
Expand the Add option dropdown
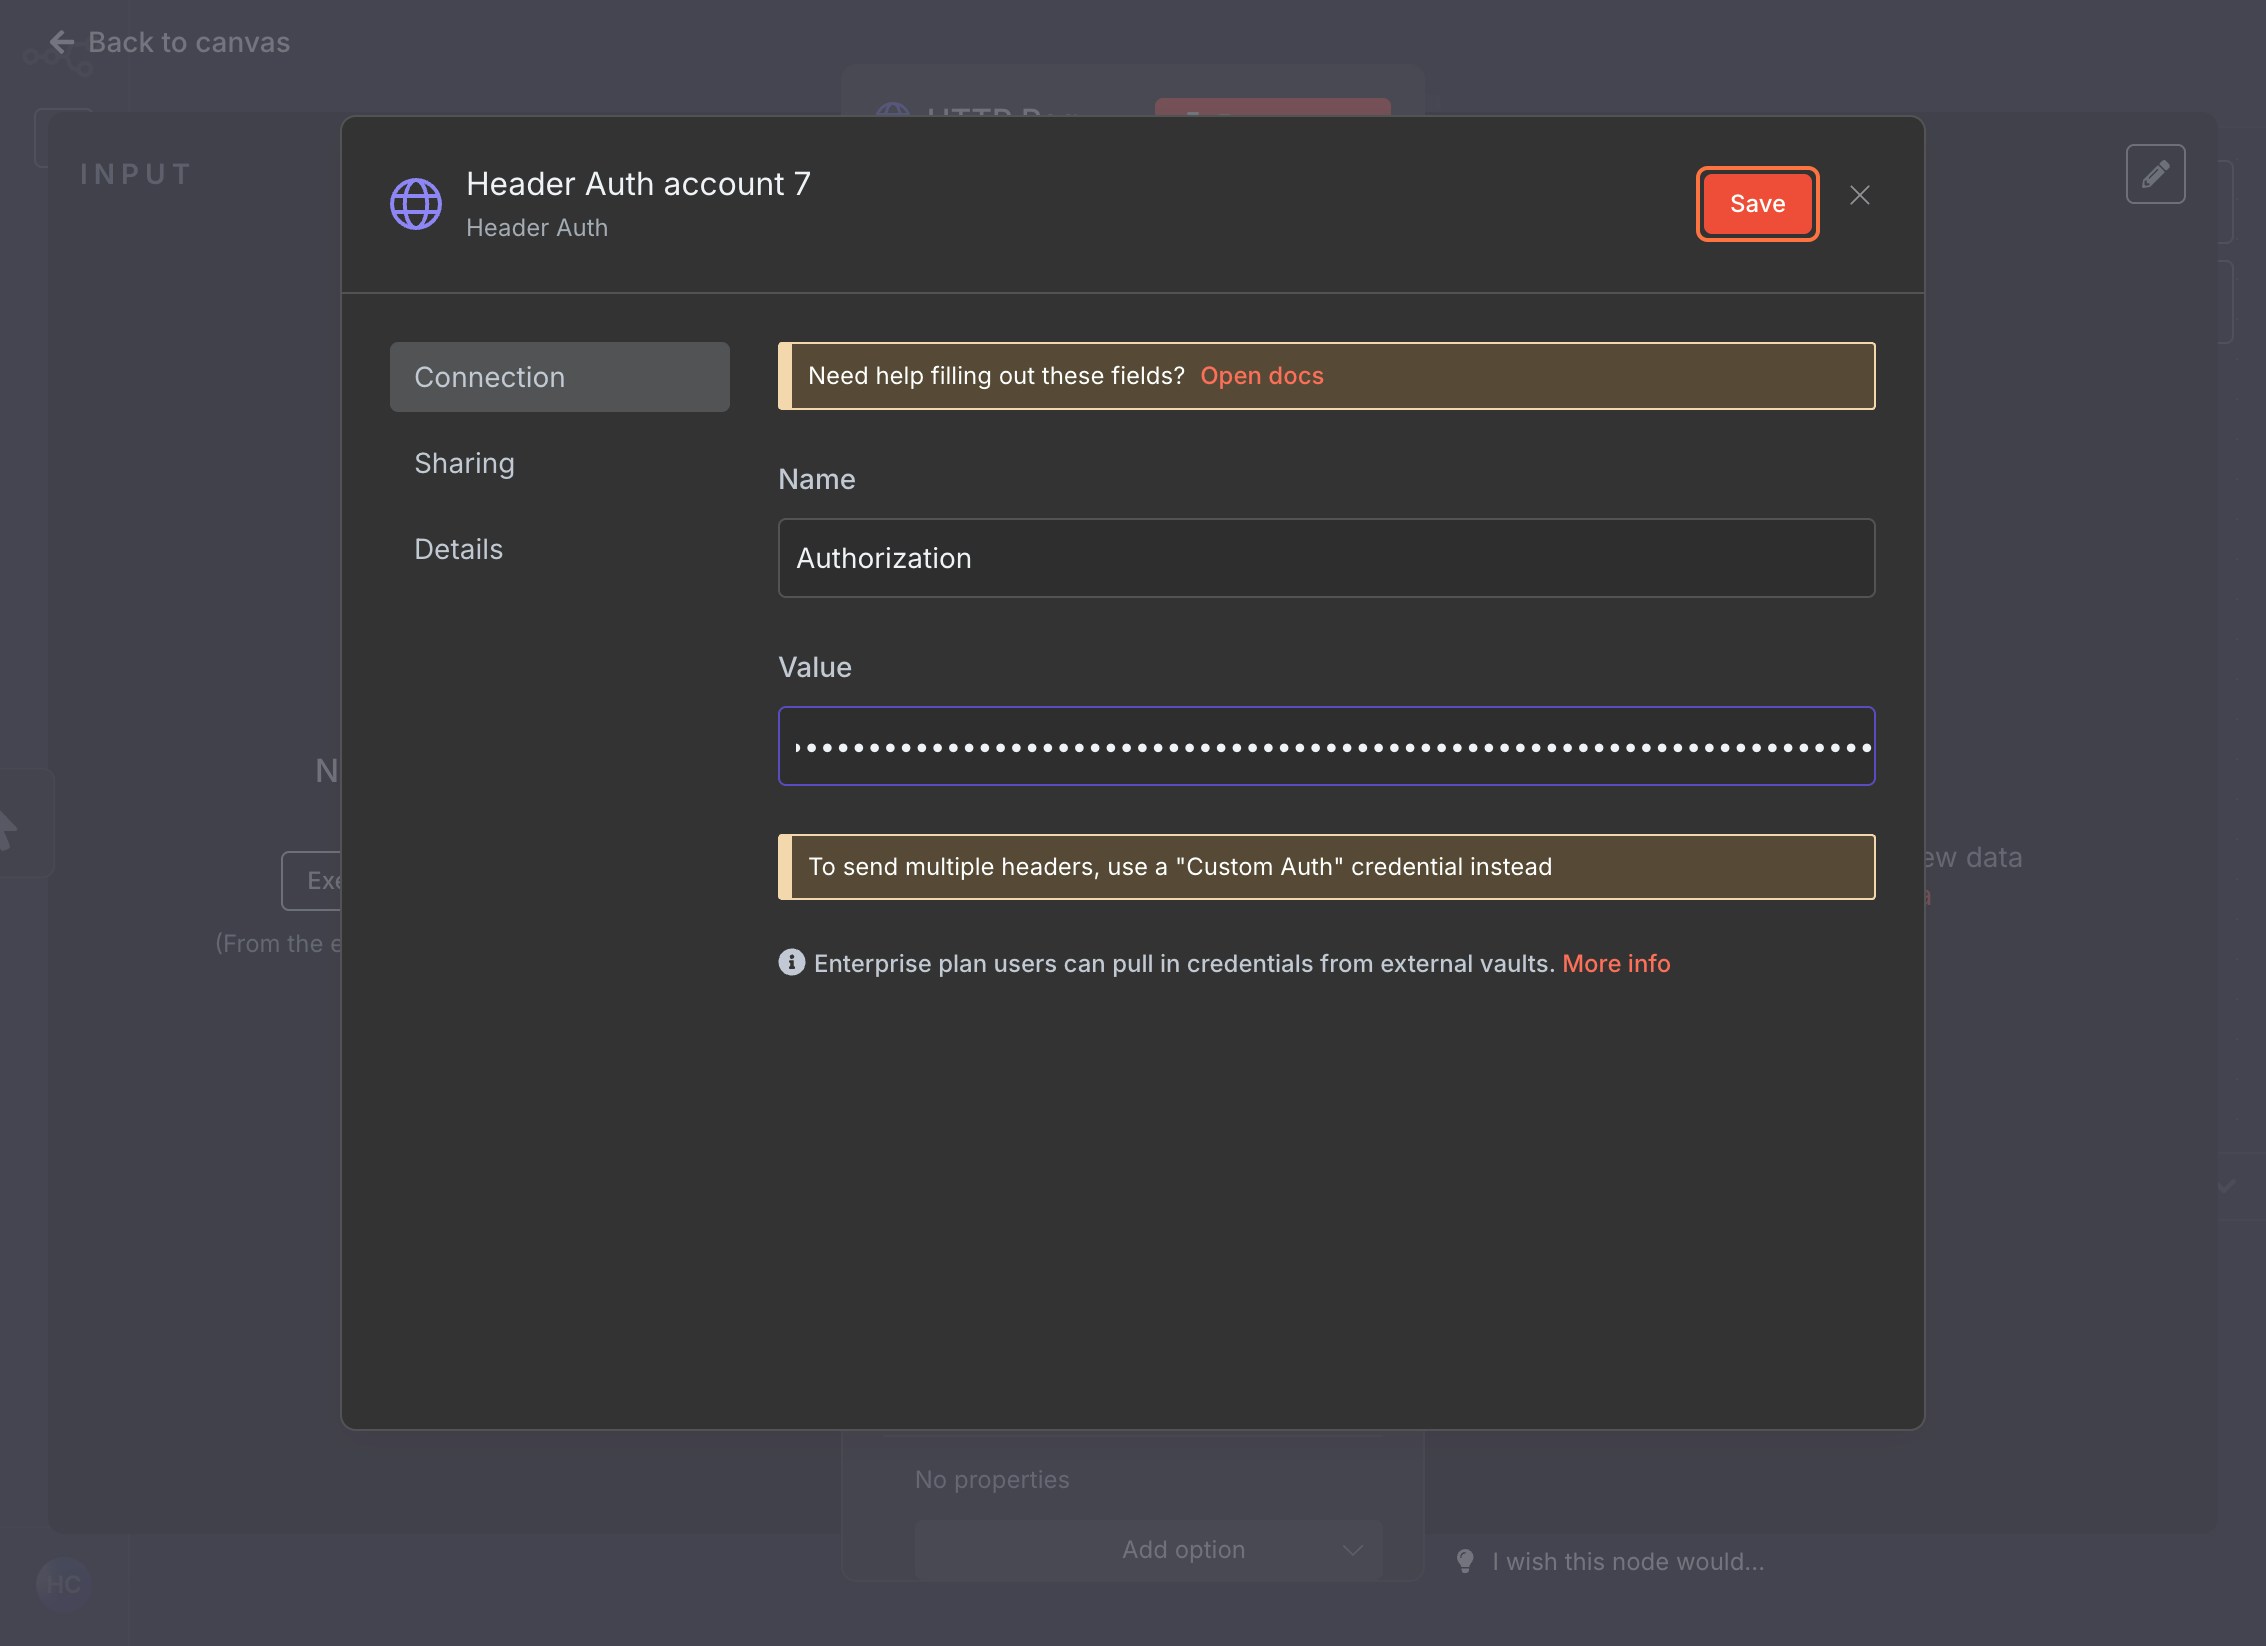pyautogui.click(x=1148, y=1549)
